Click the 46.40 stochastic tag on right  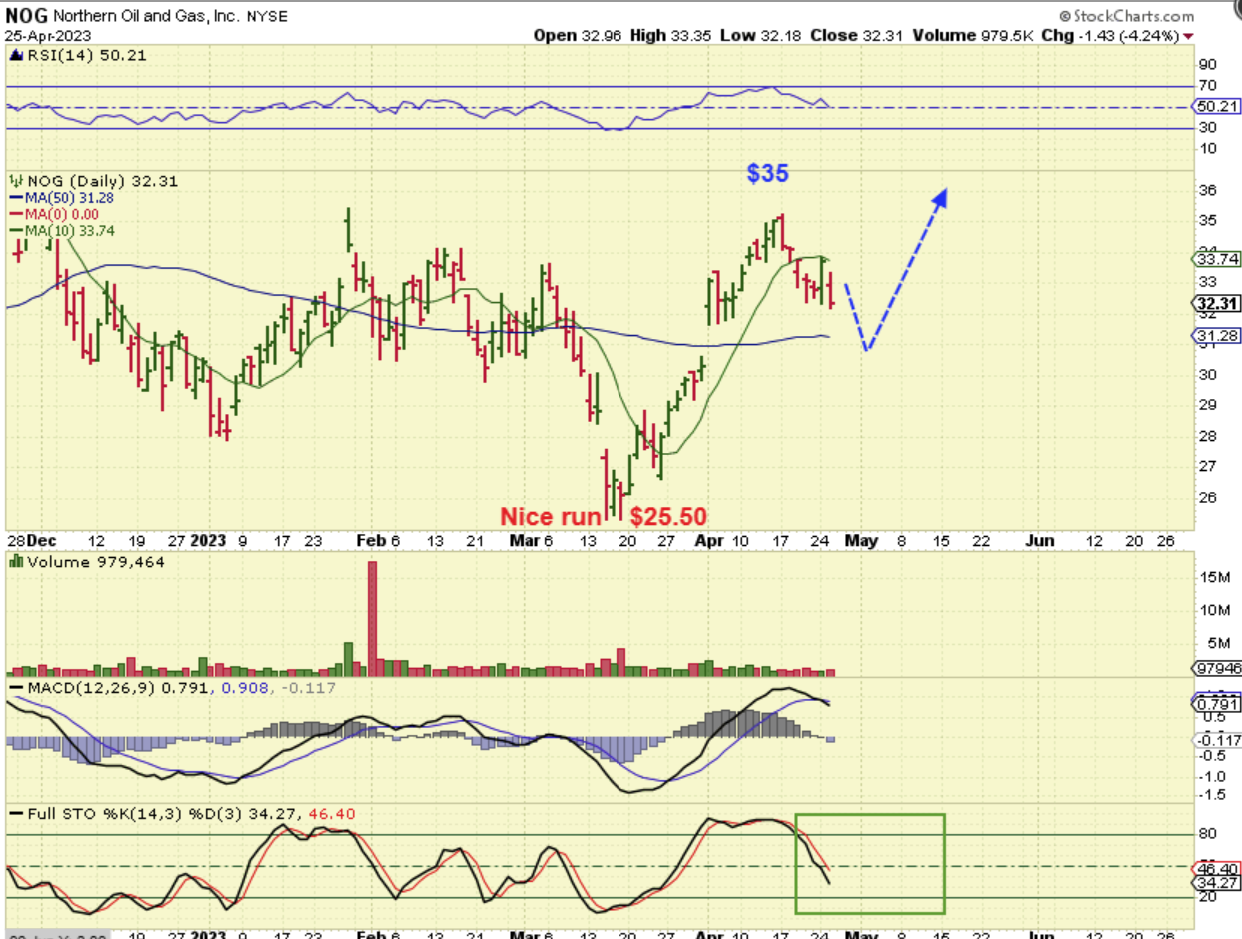[x=1215, y=869]
